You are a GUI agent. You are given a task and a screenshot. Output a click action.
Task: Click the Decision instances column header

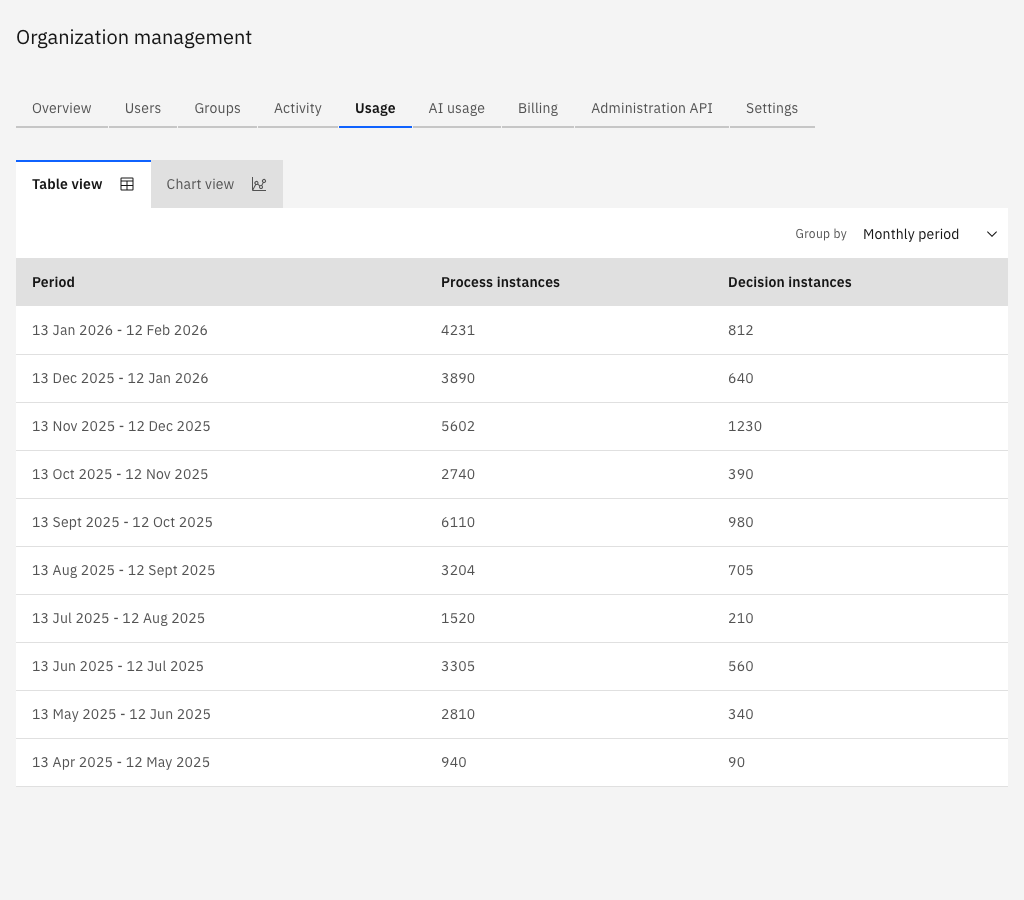click(x=790, y=282)
